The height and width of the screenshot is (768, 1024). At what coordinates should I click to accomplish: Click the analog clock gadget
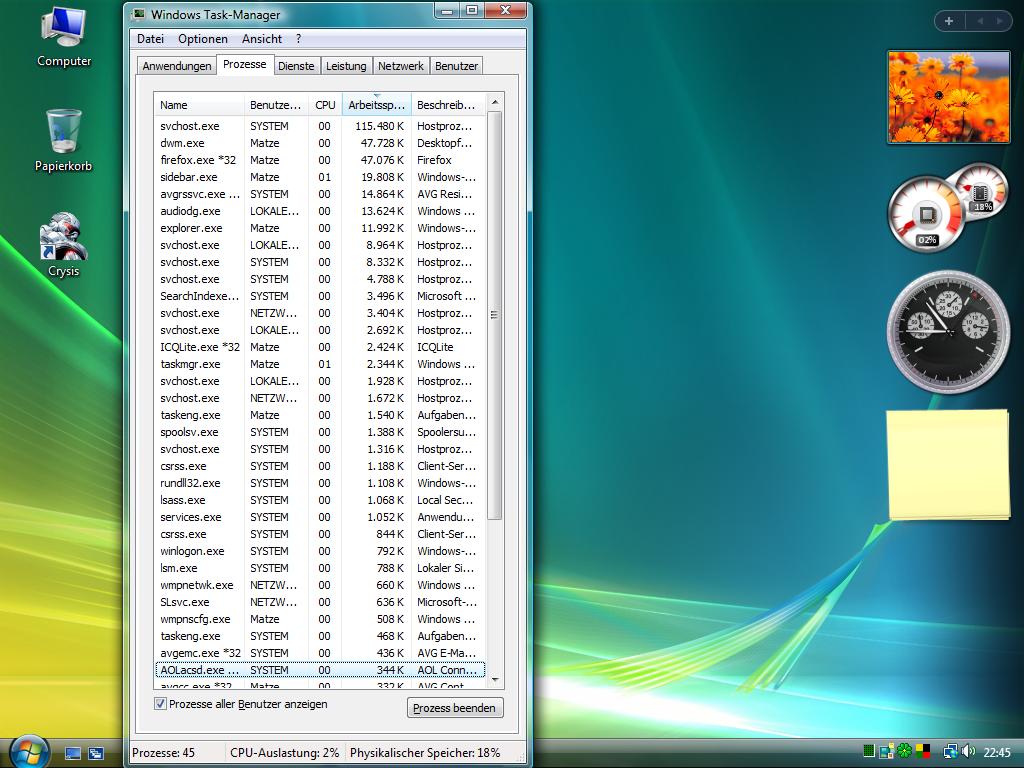click(948, 332)
